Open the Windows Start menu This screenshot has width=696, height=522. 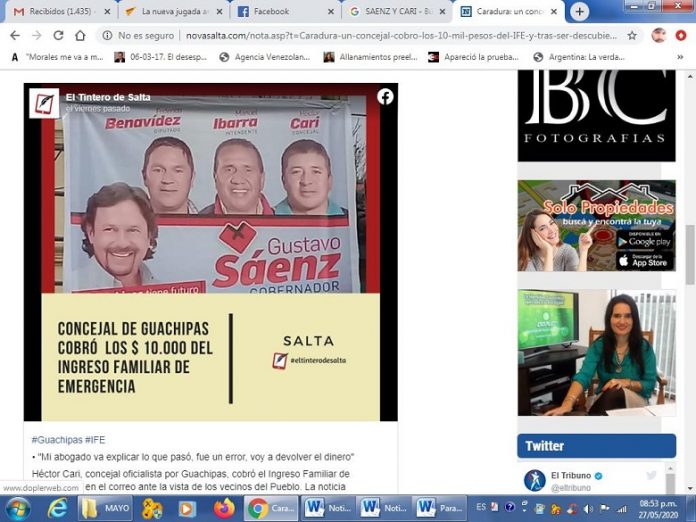17,508
